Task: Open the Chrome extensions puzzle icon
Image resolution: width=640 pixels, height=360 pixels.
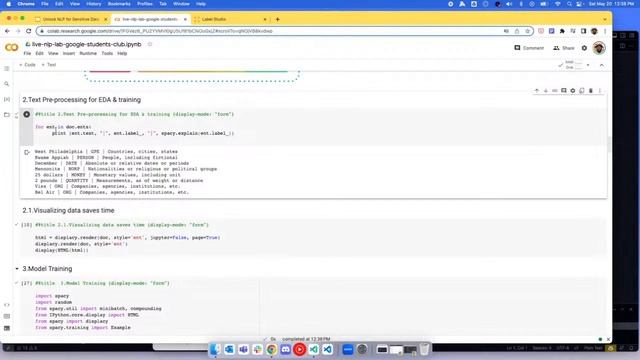Action: (562, 31)
